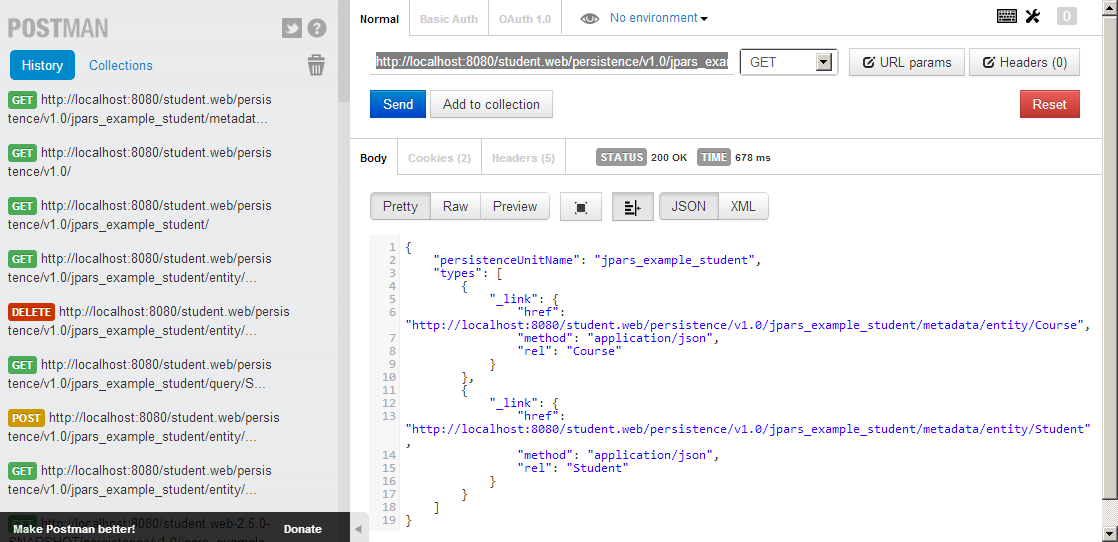The height and width of the screenshot is (542, 1118).
Task: Click the Course metadata href link
Action: click(x=744, y=325)
